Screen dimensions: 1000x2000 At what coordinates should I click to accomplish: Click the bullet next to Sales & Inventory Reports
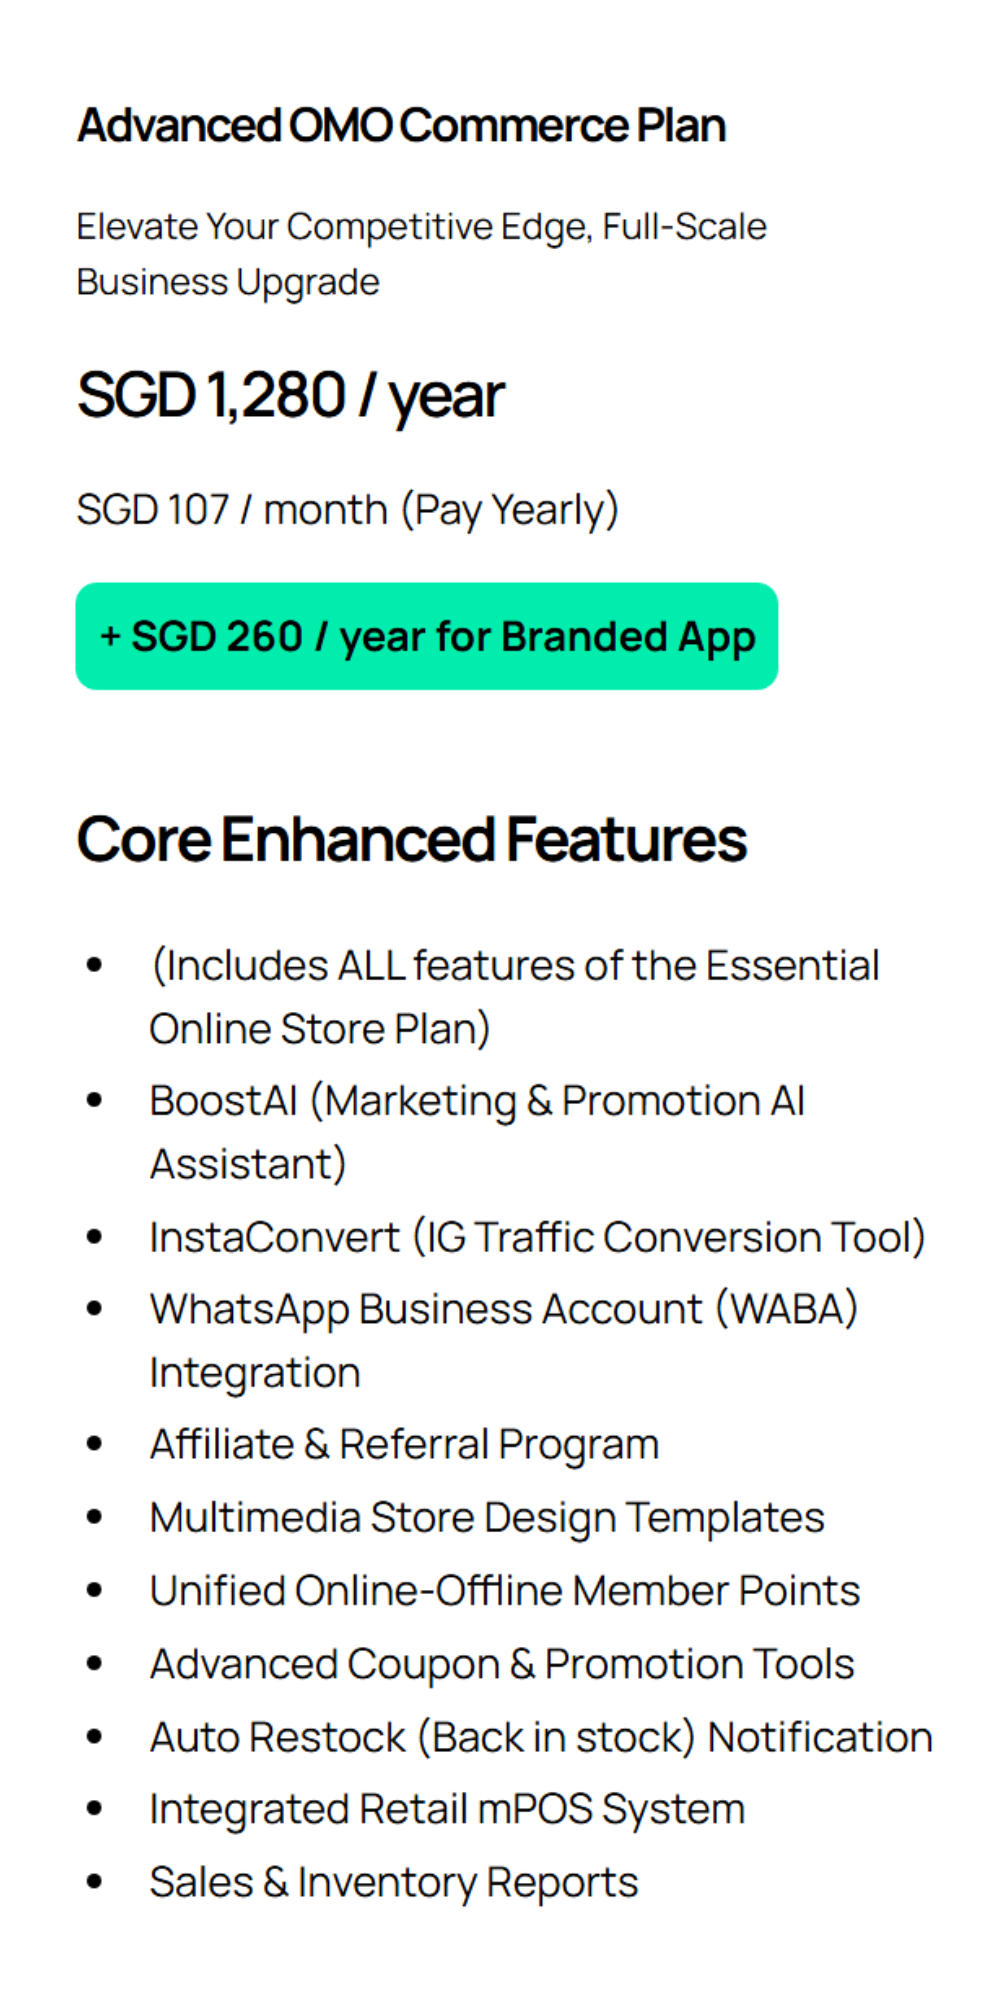95,1882
